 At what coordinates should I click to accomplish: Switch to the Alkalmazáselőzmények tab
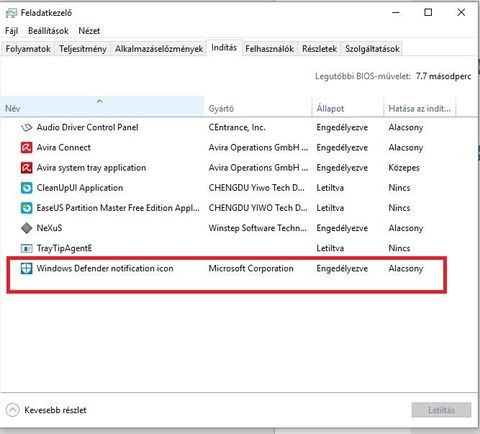tap(159, 49)
